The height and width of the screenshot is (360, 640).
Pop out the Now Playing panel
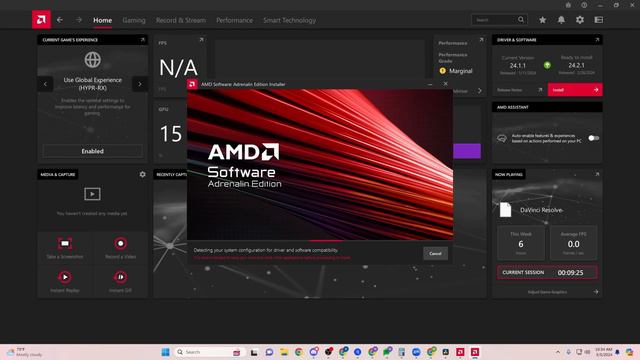pos(597,174)
